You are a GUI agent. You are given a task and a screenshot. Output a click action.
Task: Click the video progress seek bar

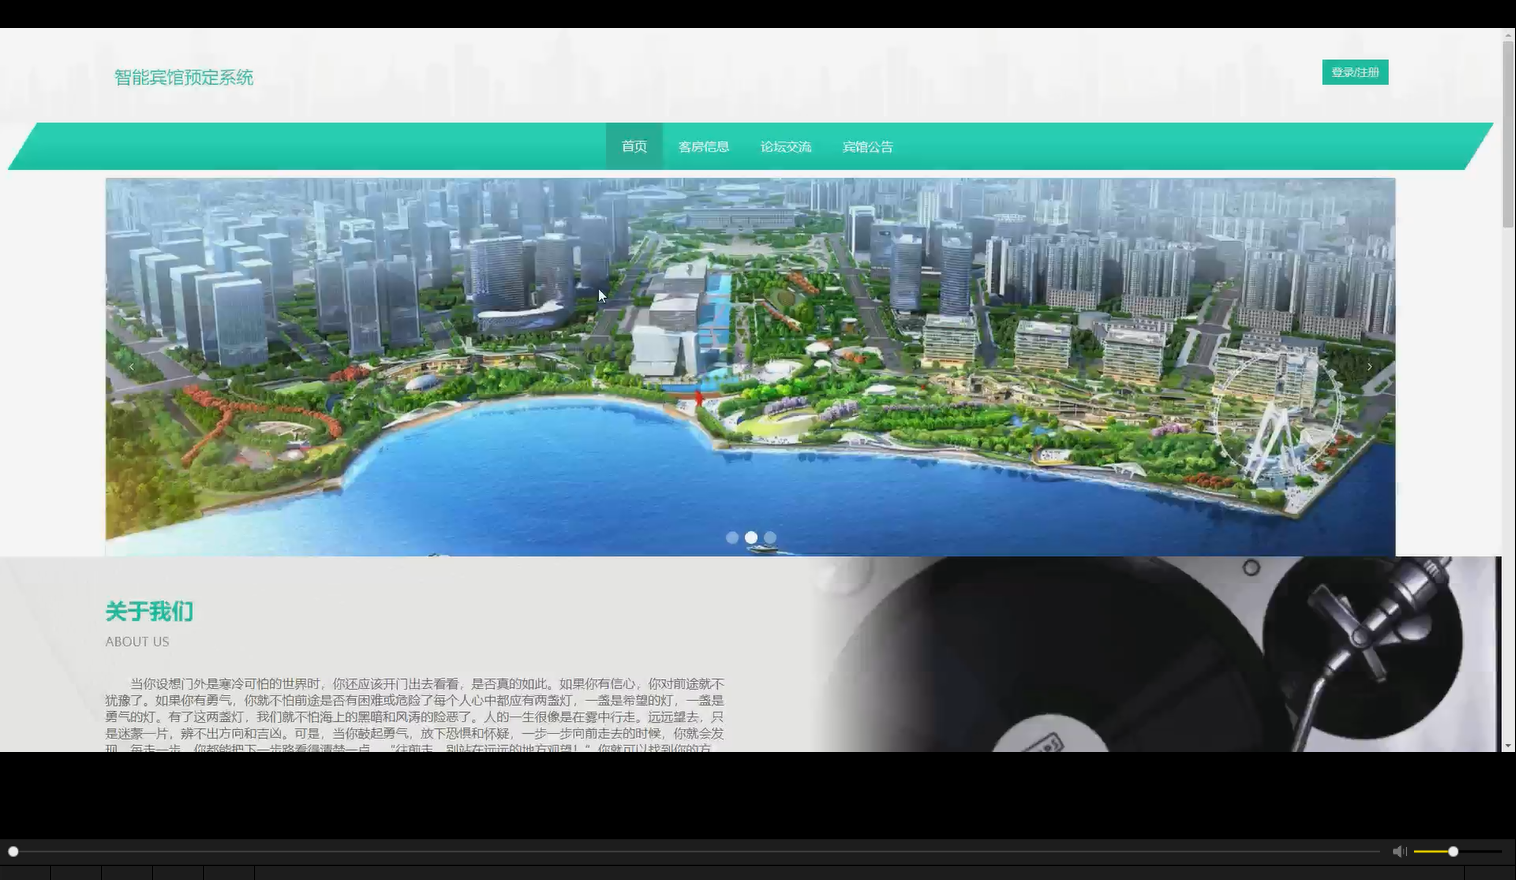point(695,851)
